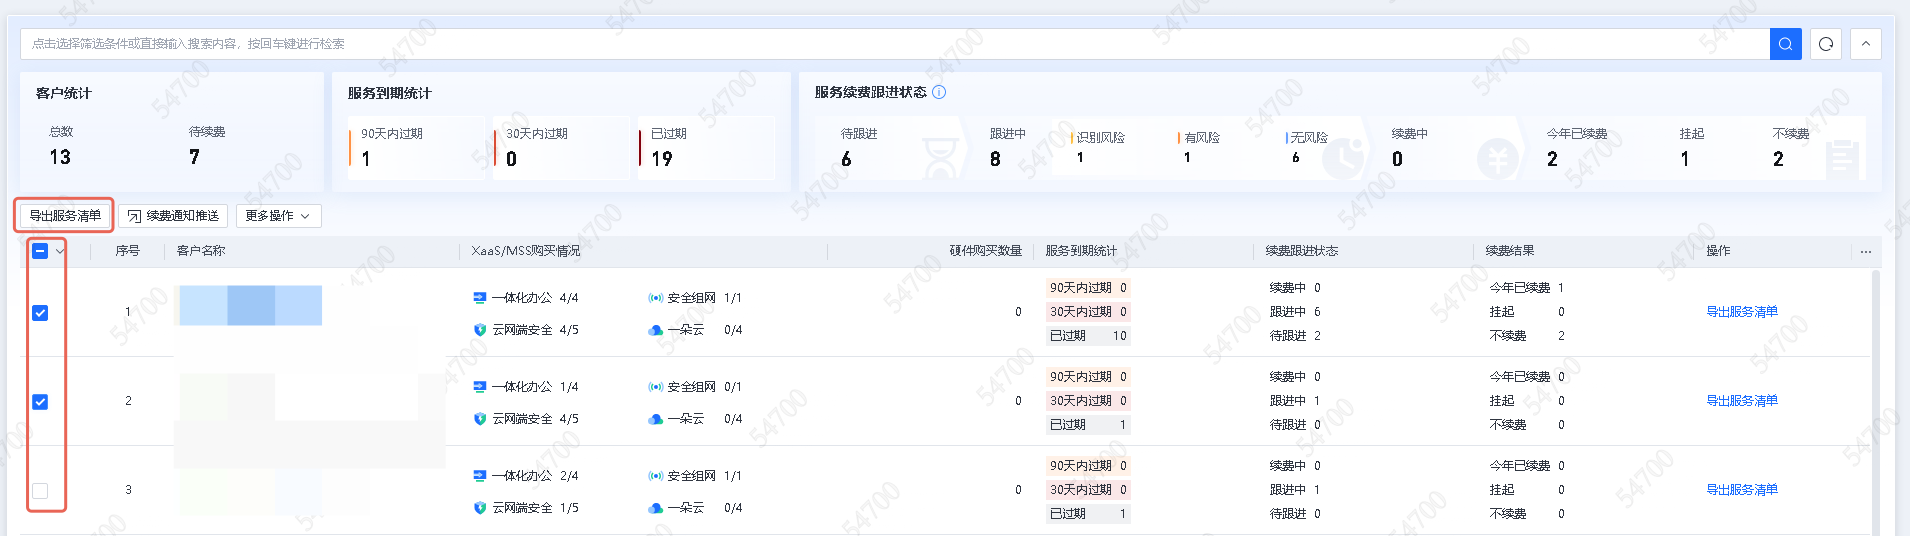
Task: Uncheck the checkbox for row 2
Action: click(40, 402)
